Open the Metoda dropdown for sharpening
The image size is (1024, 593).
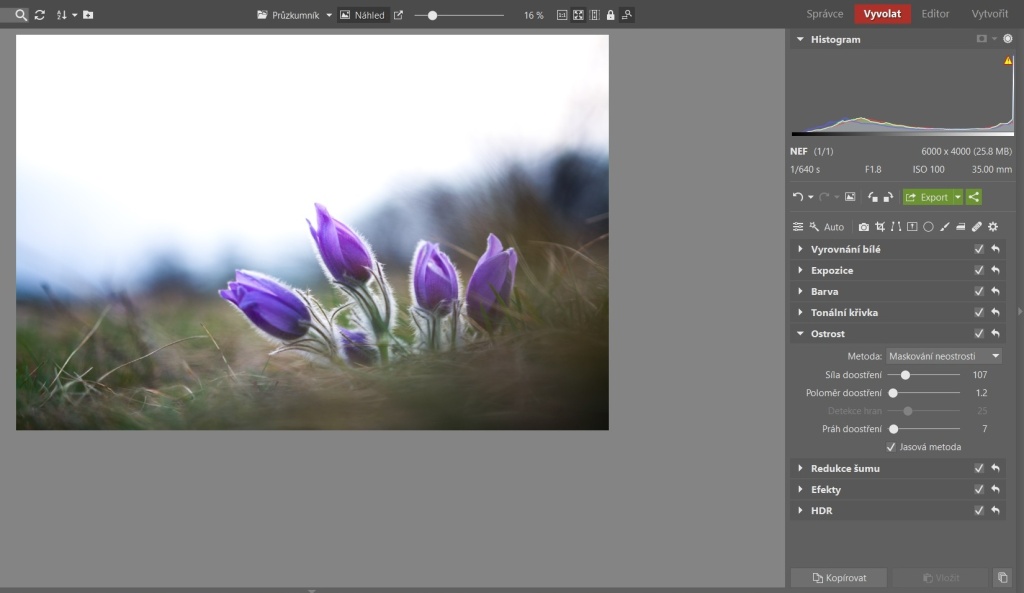click(x=943, y=356)
